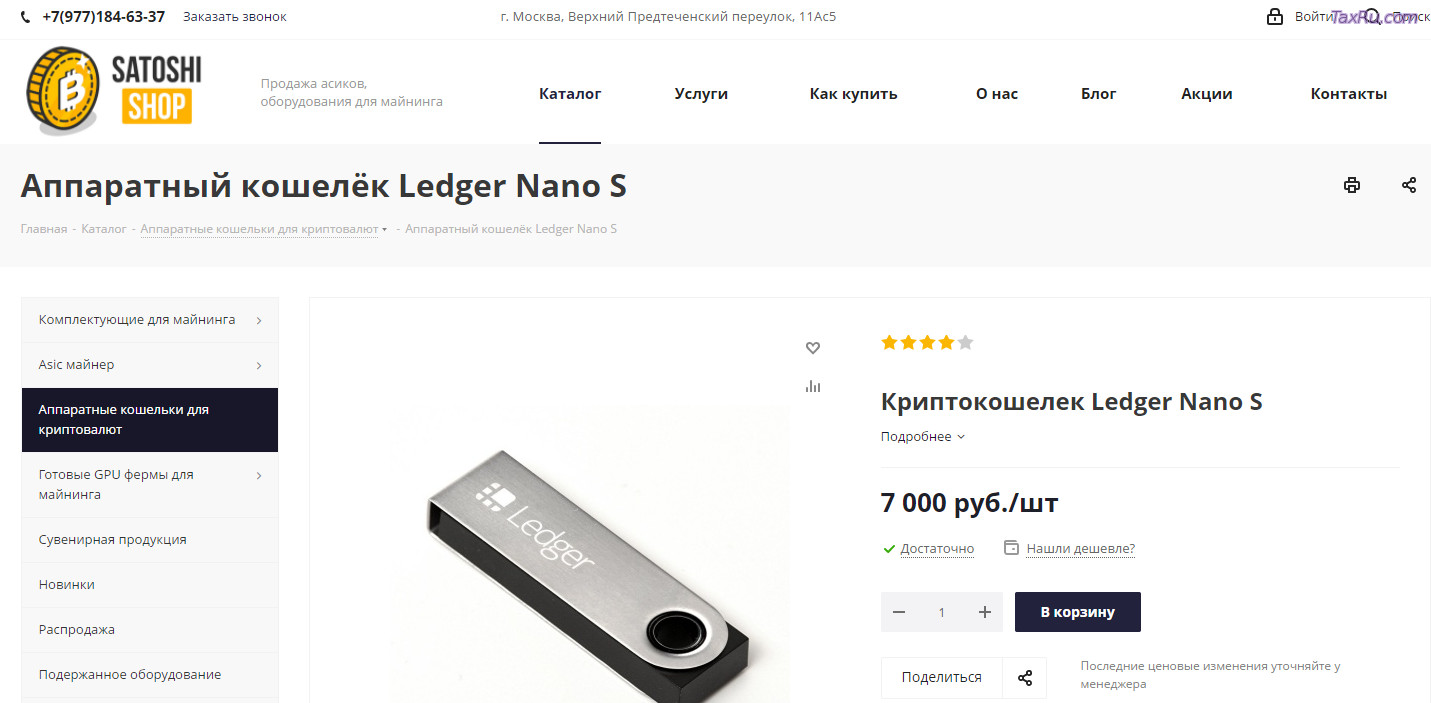Image resolution: width=1431 pixels, height=703 pixels.
Task: Open the 'Каталог' menu tab
Action: click(570, 92)
